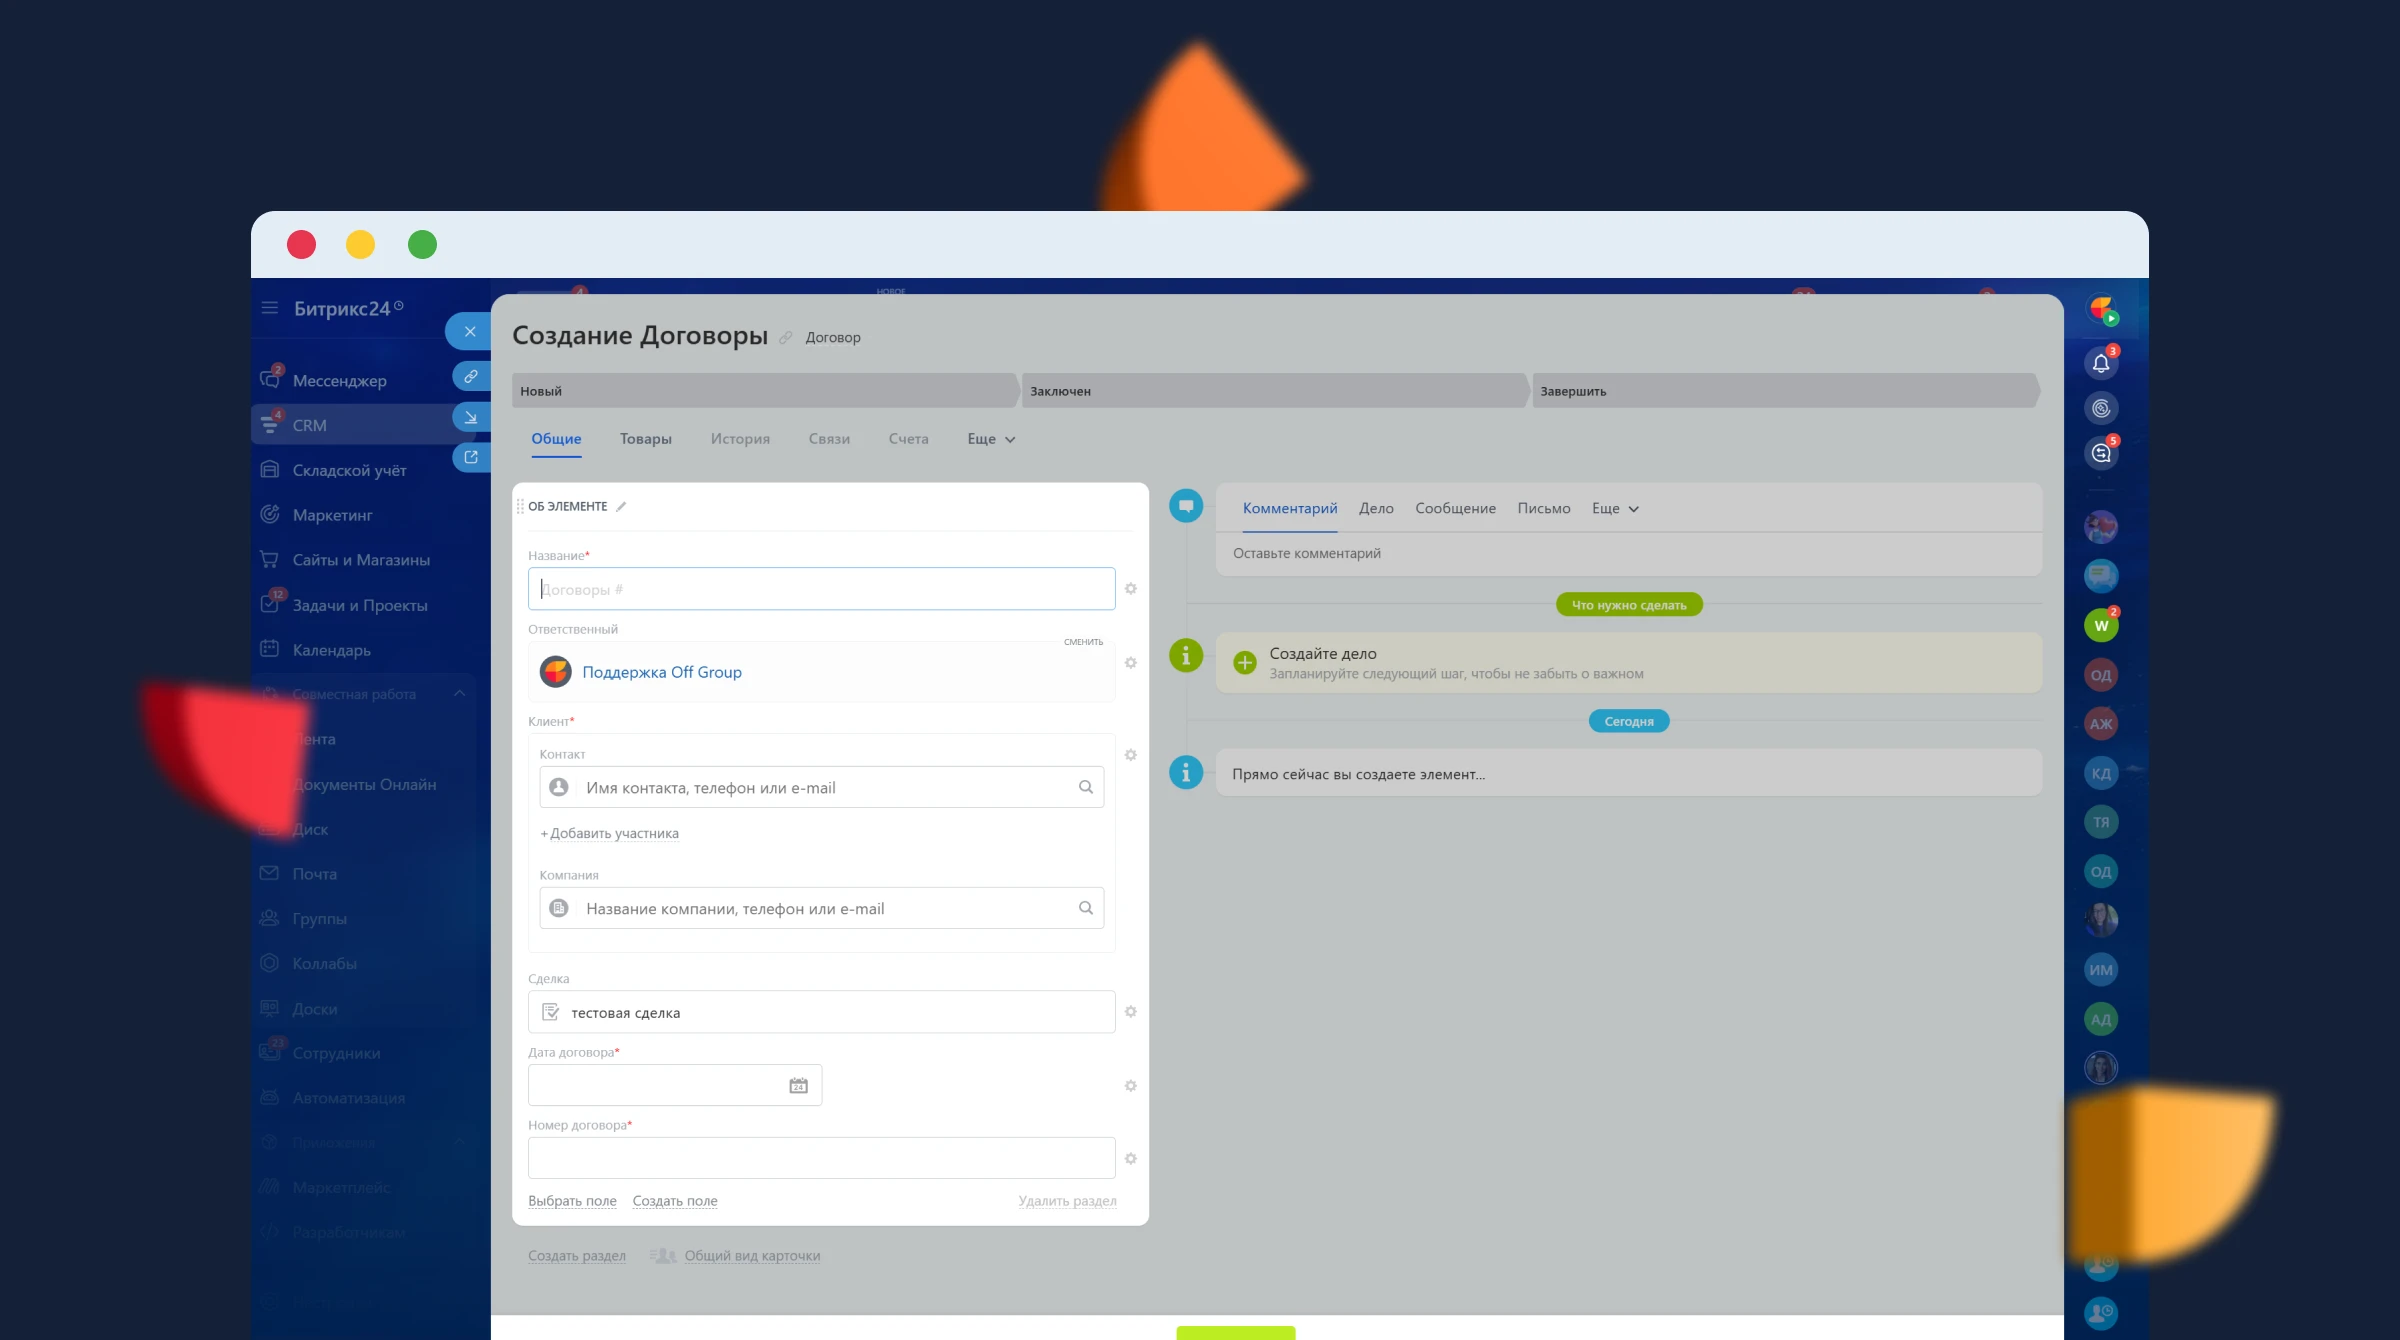
Task: Toggle the hamburger menu near Битрикс24 logo
Action: (x=269, y=308)
